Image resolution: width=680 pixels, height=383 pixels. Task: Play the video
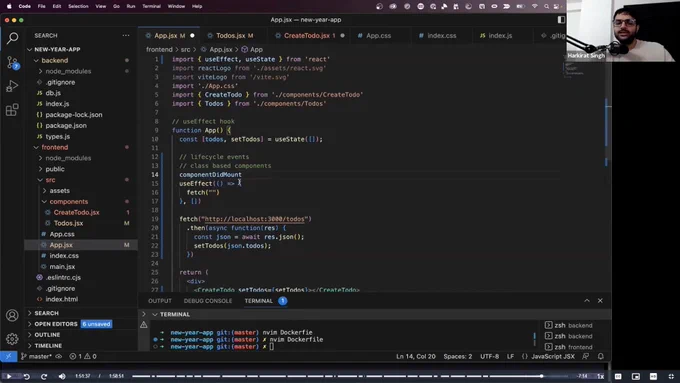coord(8,376)
